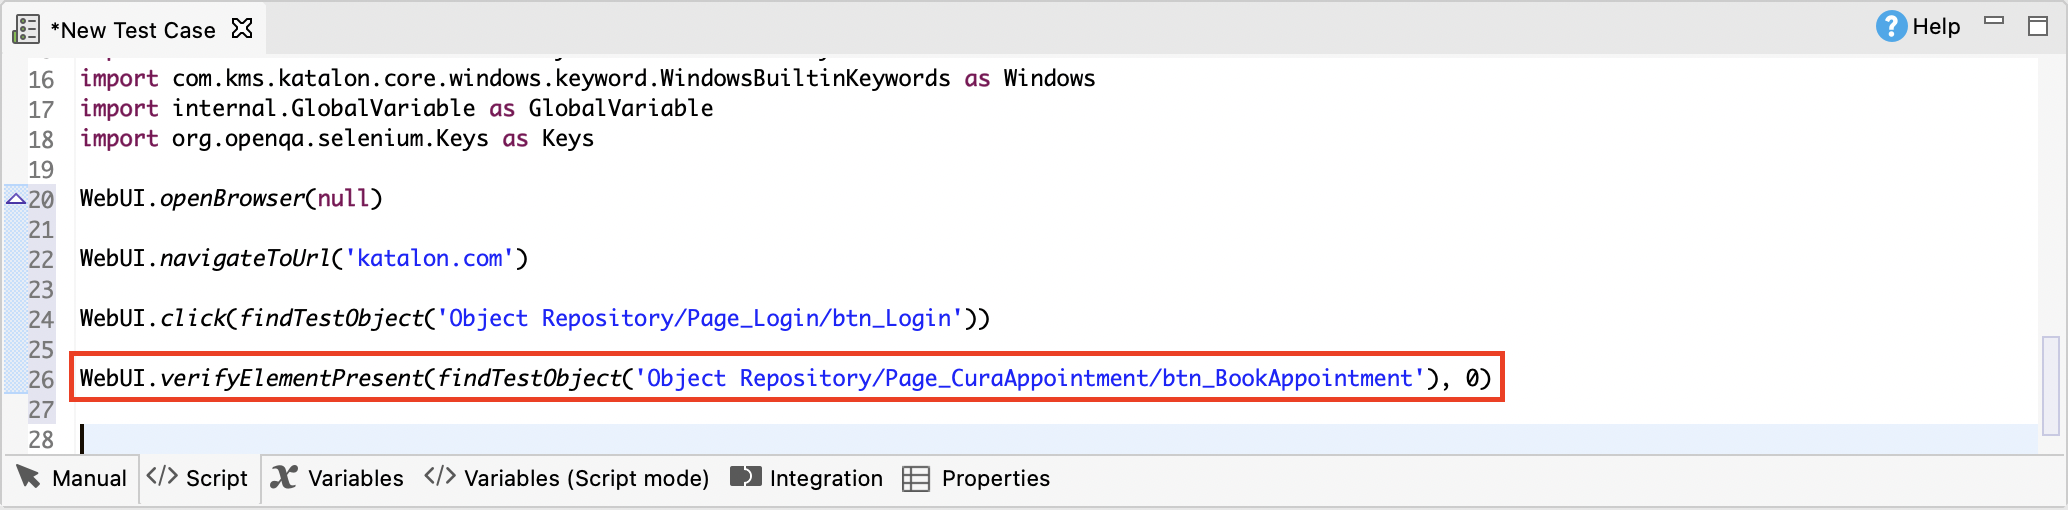Click the btn_BookAppointment object path string
The image size is (2068, 510).
pos(1030,379)
